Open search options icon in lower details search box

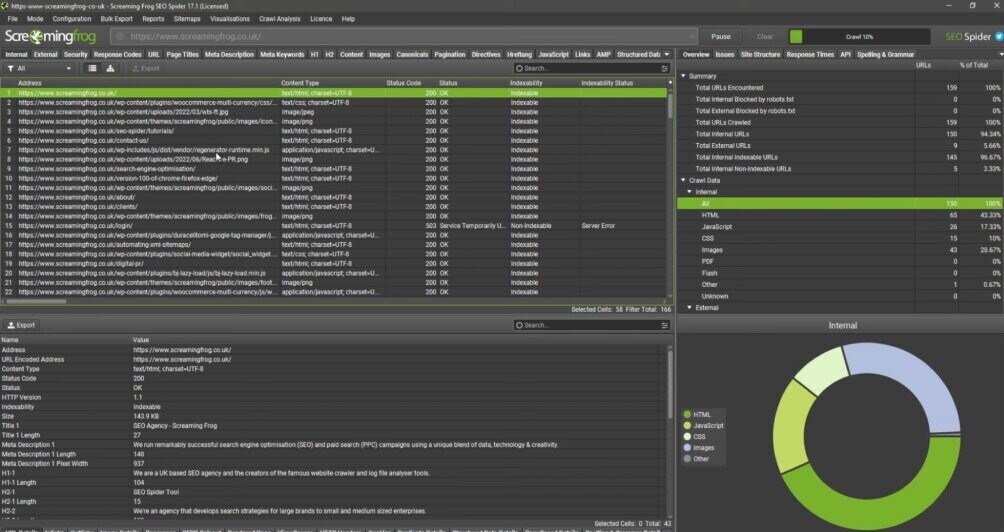(664, 325)
